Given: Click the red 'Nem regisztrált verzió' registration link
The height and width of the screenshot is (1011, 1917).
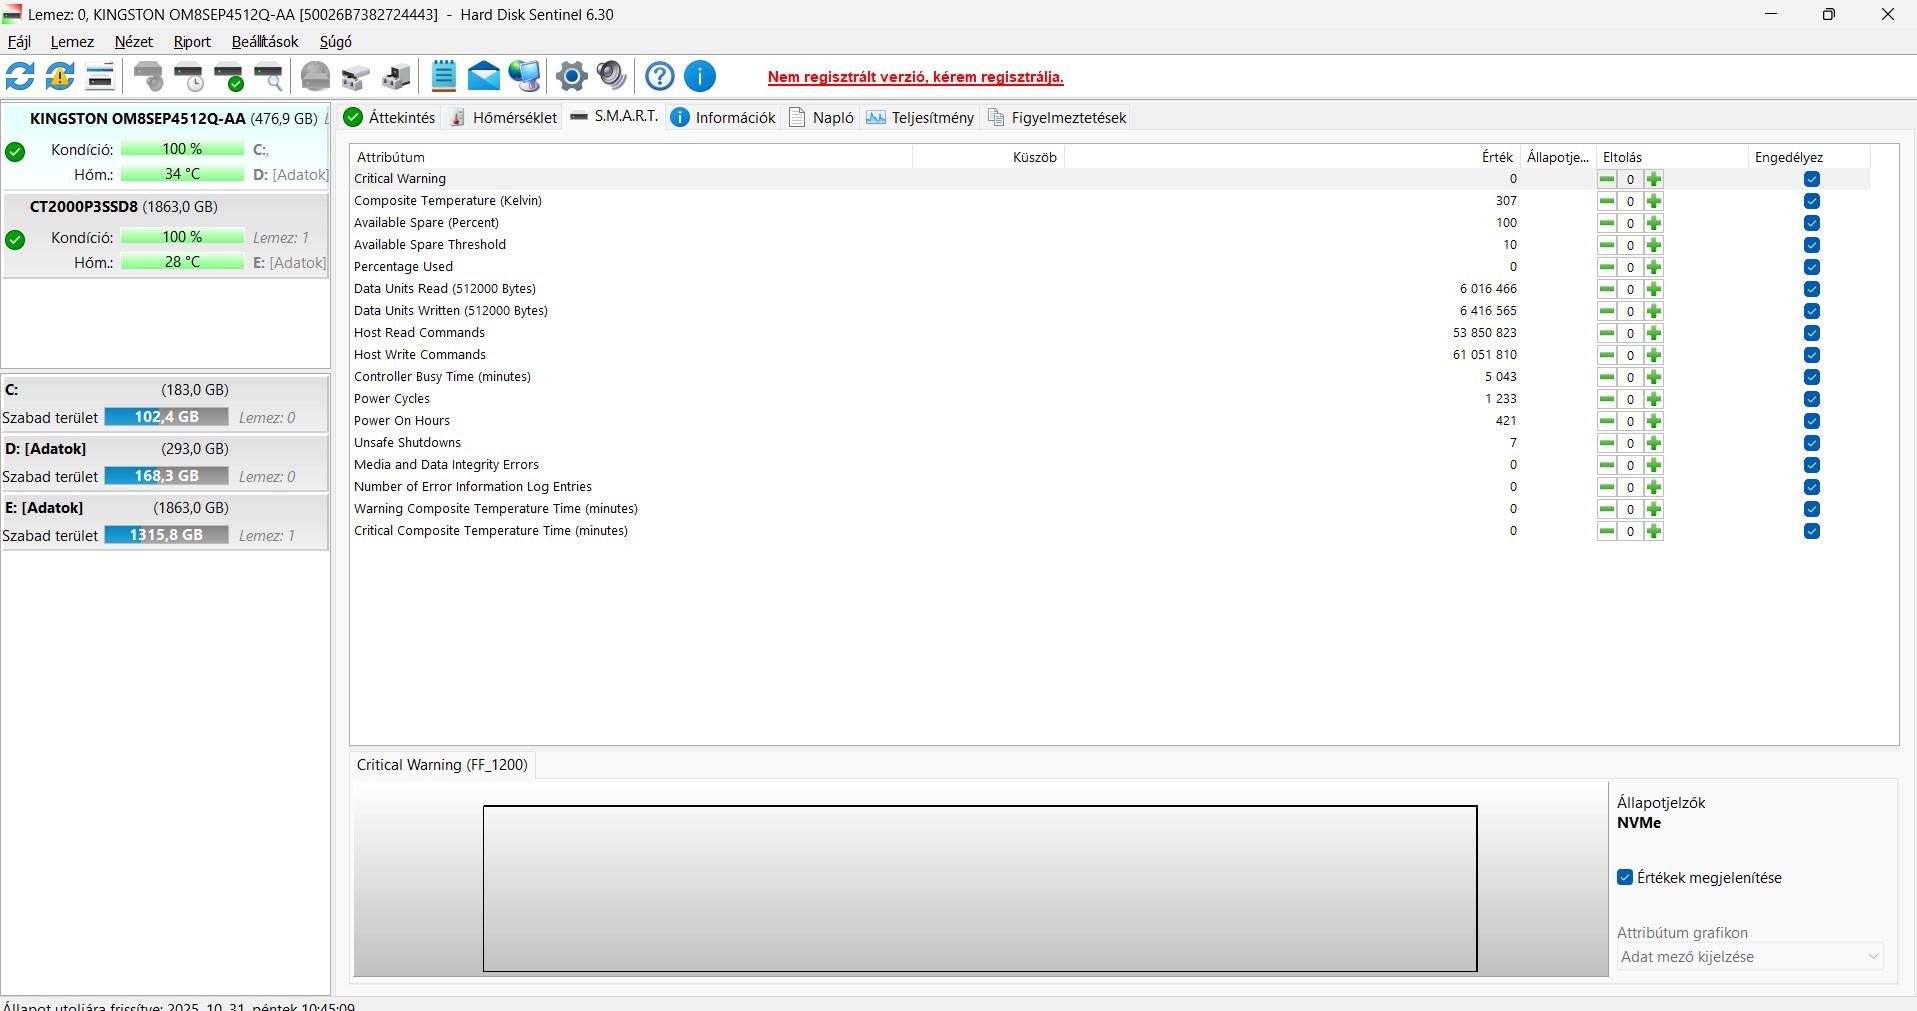Looking at the screenshot, I should (915, 77).
